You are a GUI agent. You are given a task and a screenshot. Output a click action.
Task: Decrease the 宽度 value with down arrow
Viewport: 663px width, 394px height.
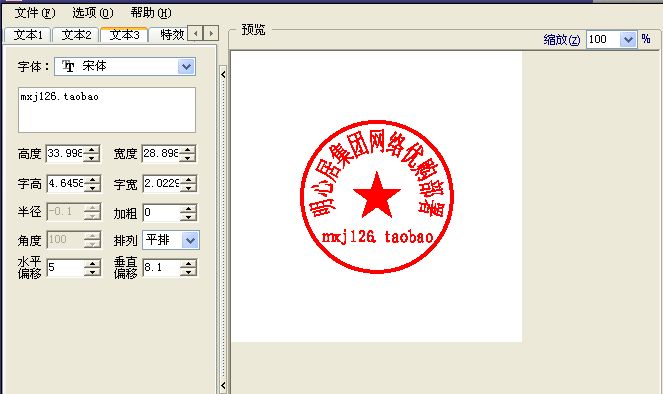(x=188, y=158)
